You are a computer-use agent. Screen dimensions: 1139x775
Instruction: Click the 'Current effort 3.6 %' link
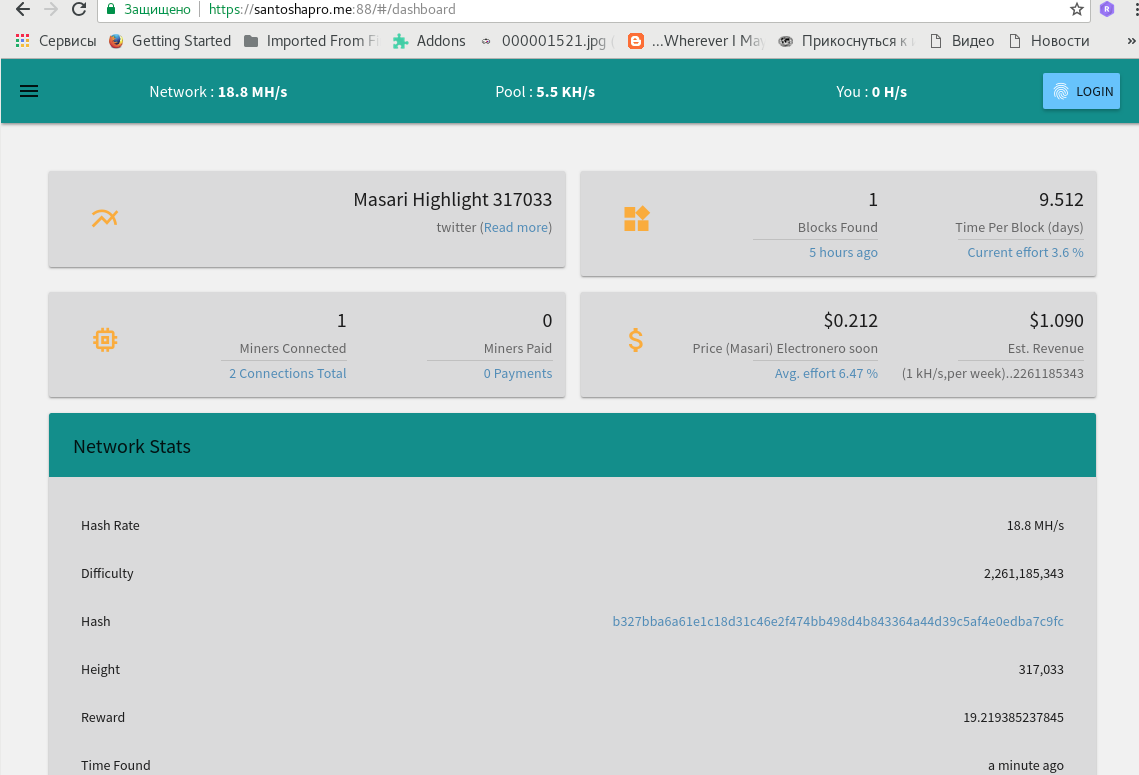[1025, 252]
